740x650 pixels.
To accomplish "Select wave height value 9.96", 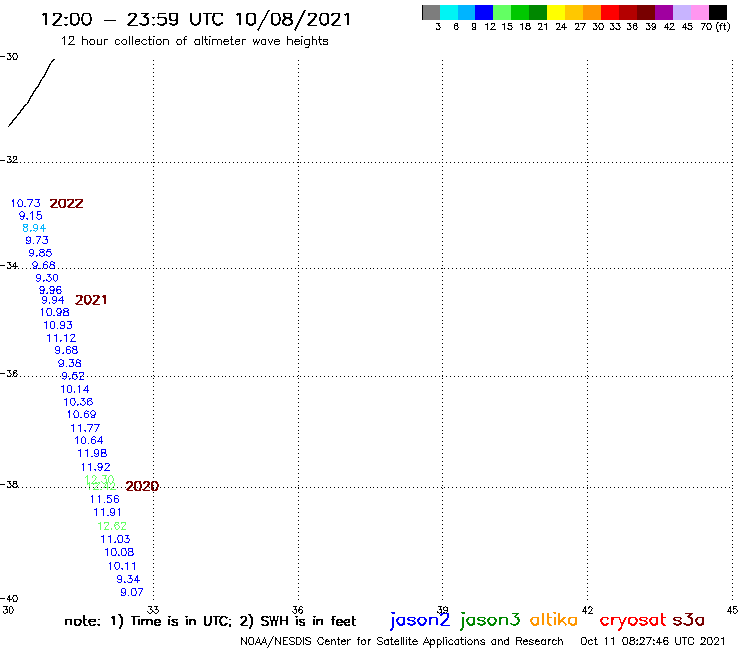I will click(x=50, y=290).
